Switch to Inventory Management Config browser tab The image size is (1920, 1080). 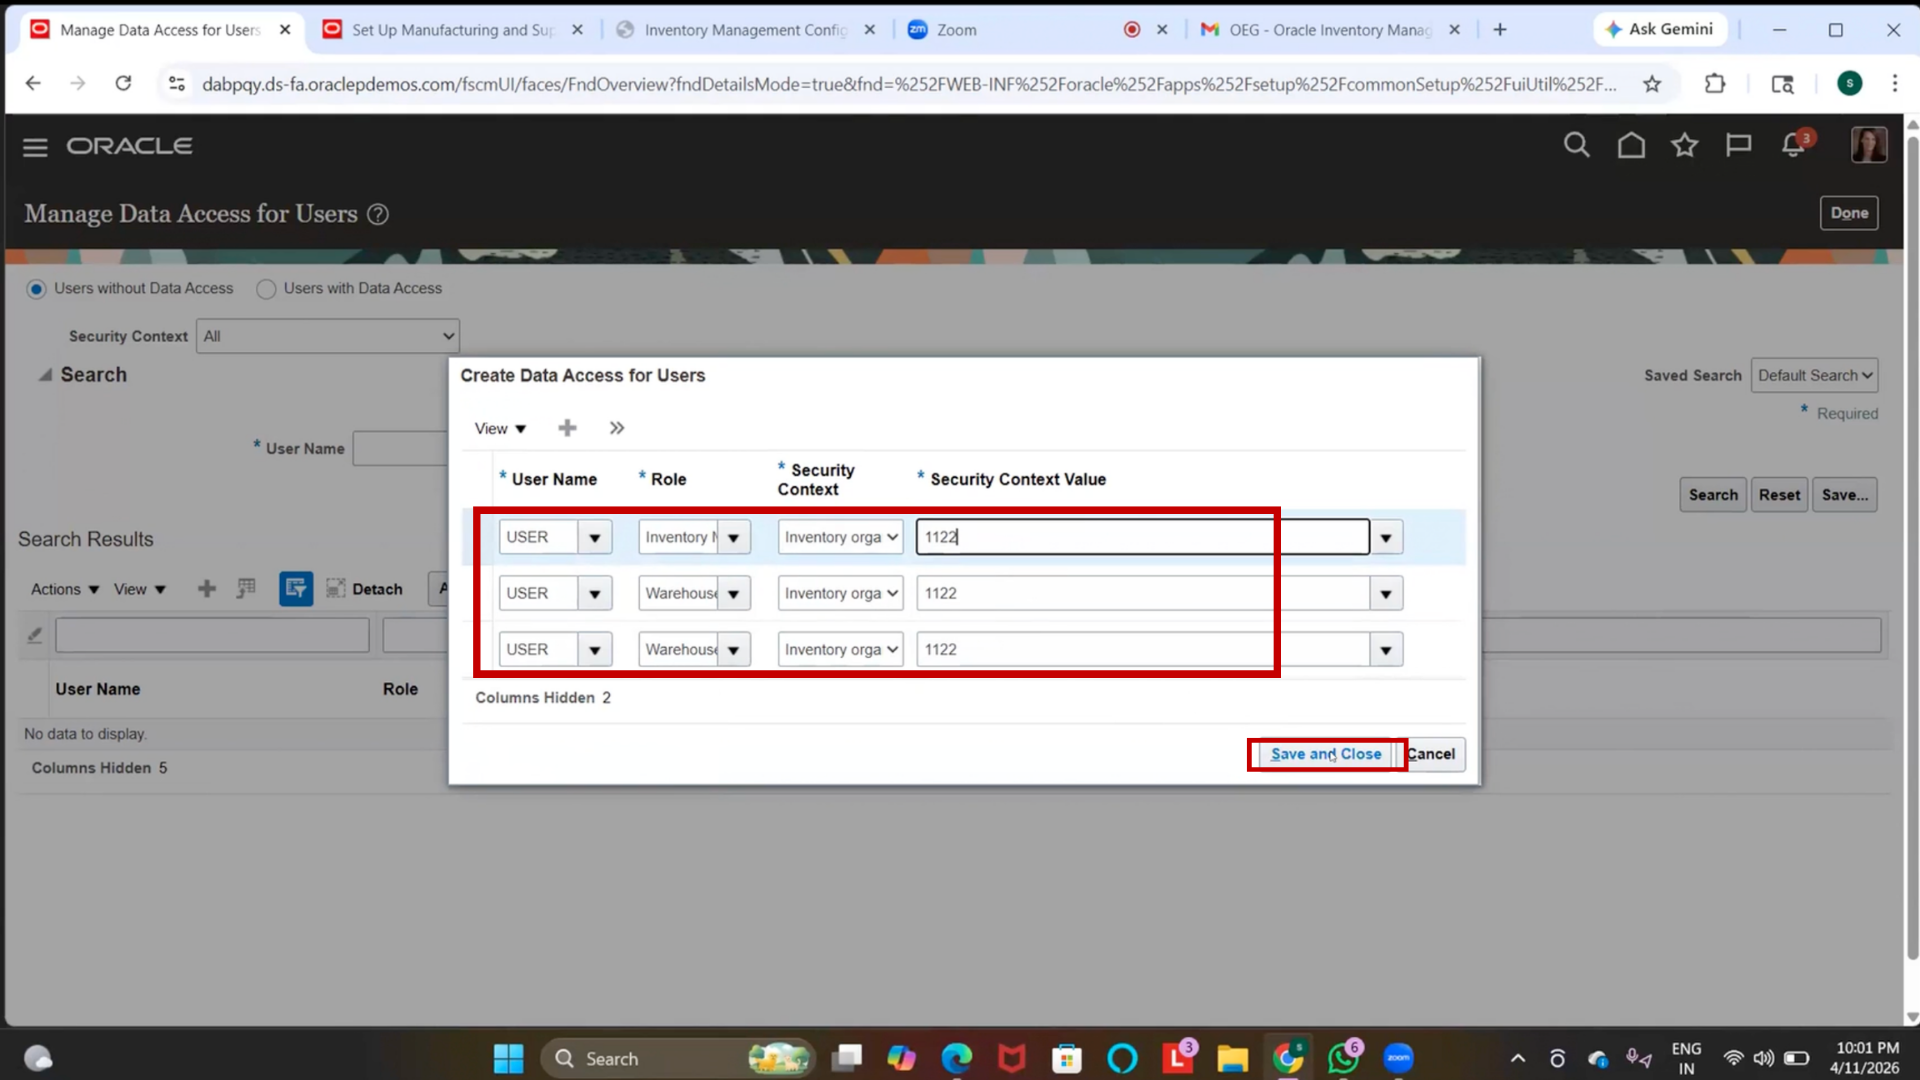[x=745, y=30]
